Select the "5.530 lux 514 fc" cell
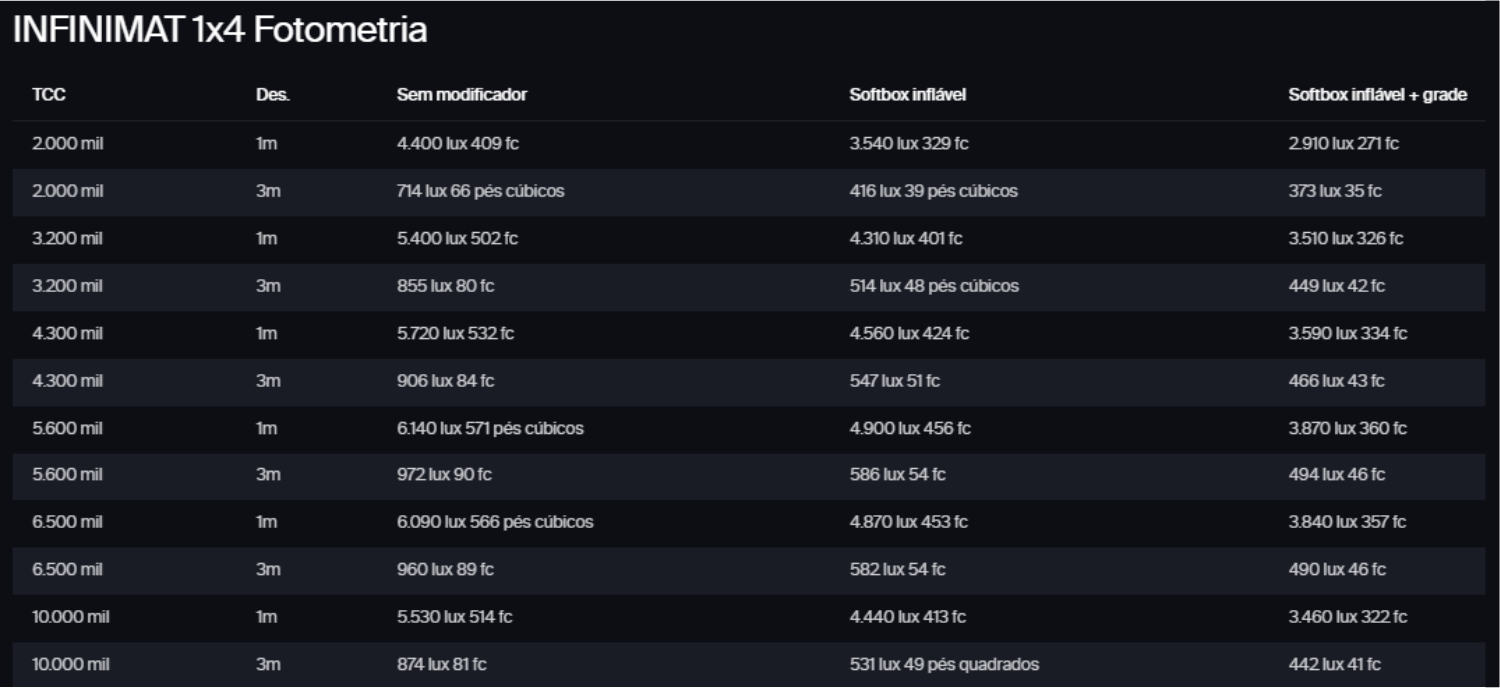1500x688 pixels. 454,617
